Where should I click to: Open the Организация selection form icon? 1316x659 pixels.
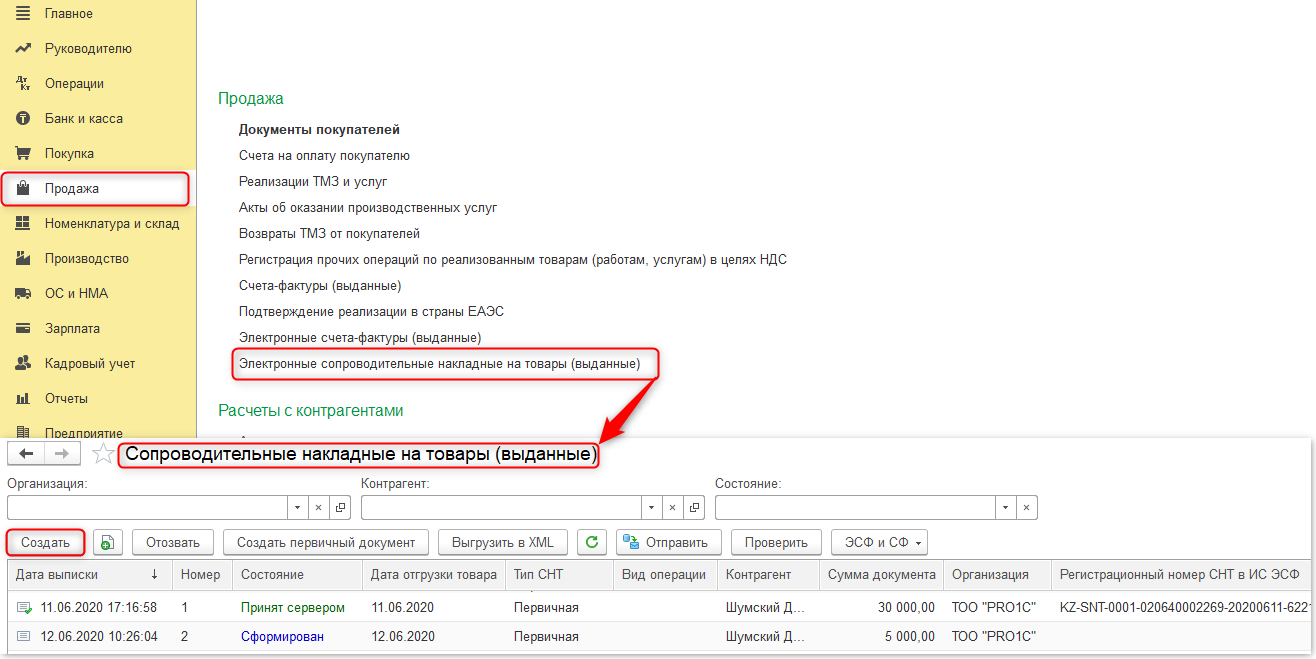[340, 507]
